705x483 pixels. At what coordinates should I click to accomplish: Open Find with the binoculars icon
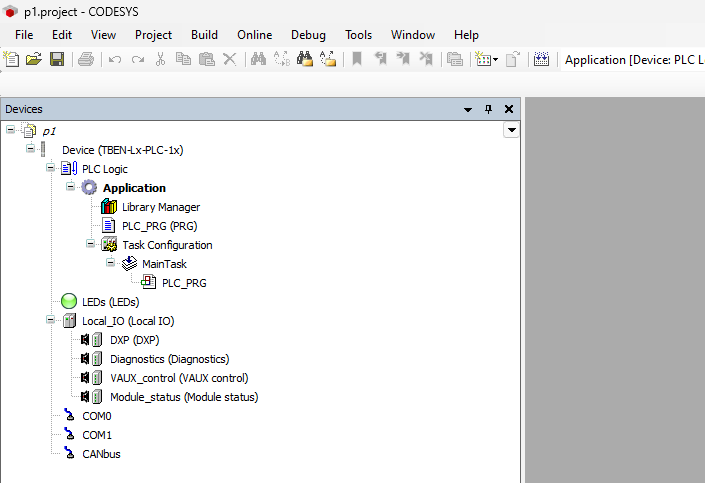(259, 59)
